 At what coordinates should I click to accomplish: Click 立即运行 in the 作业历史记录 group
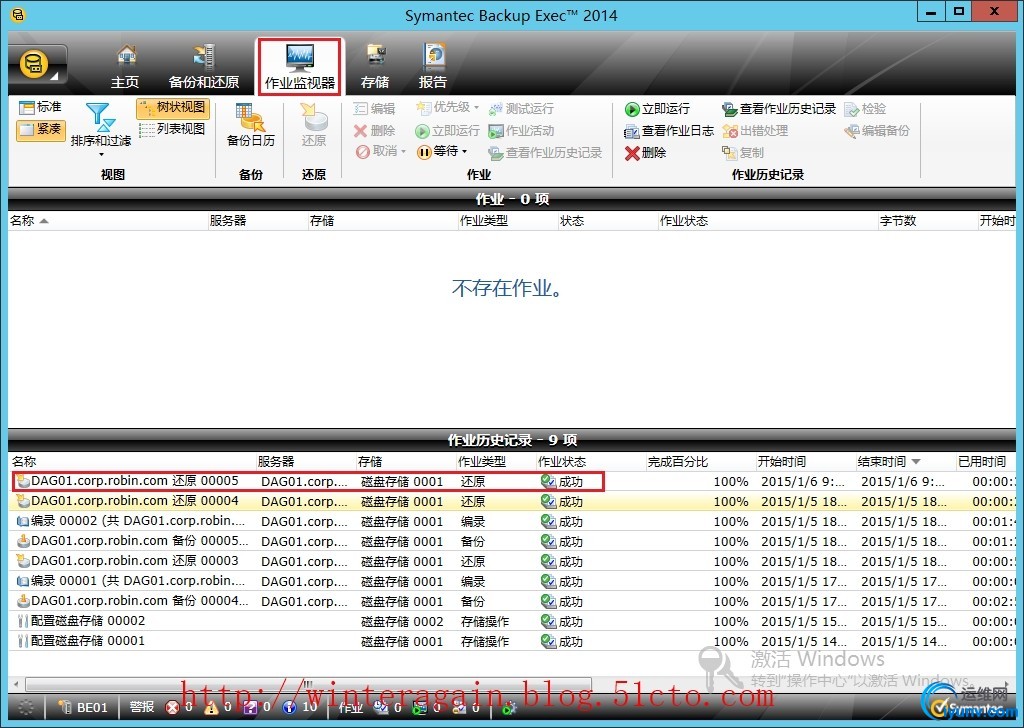[x=657, y=108]
